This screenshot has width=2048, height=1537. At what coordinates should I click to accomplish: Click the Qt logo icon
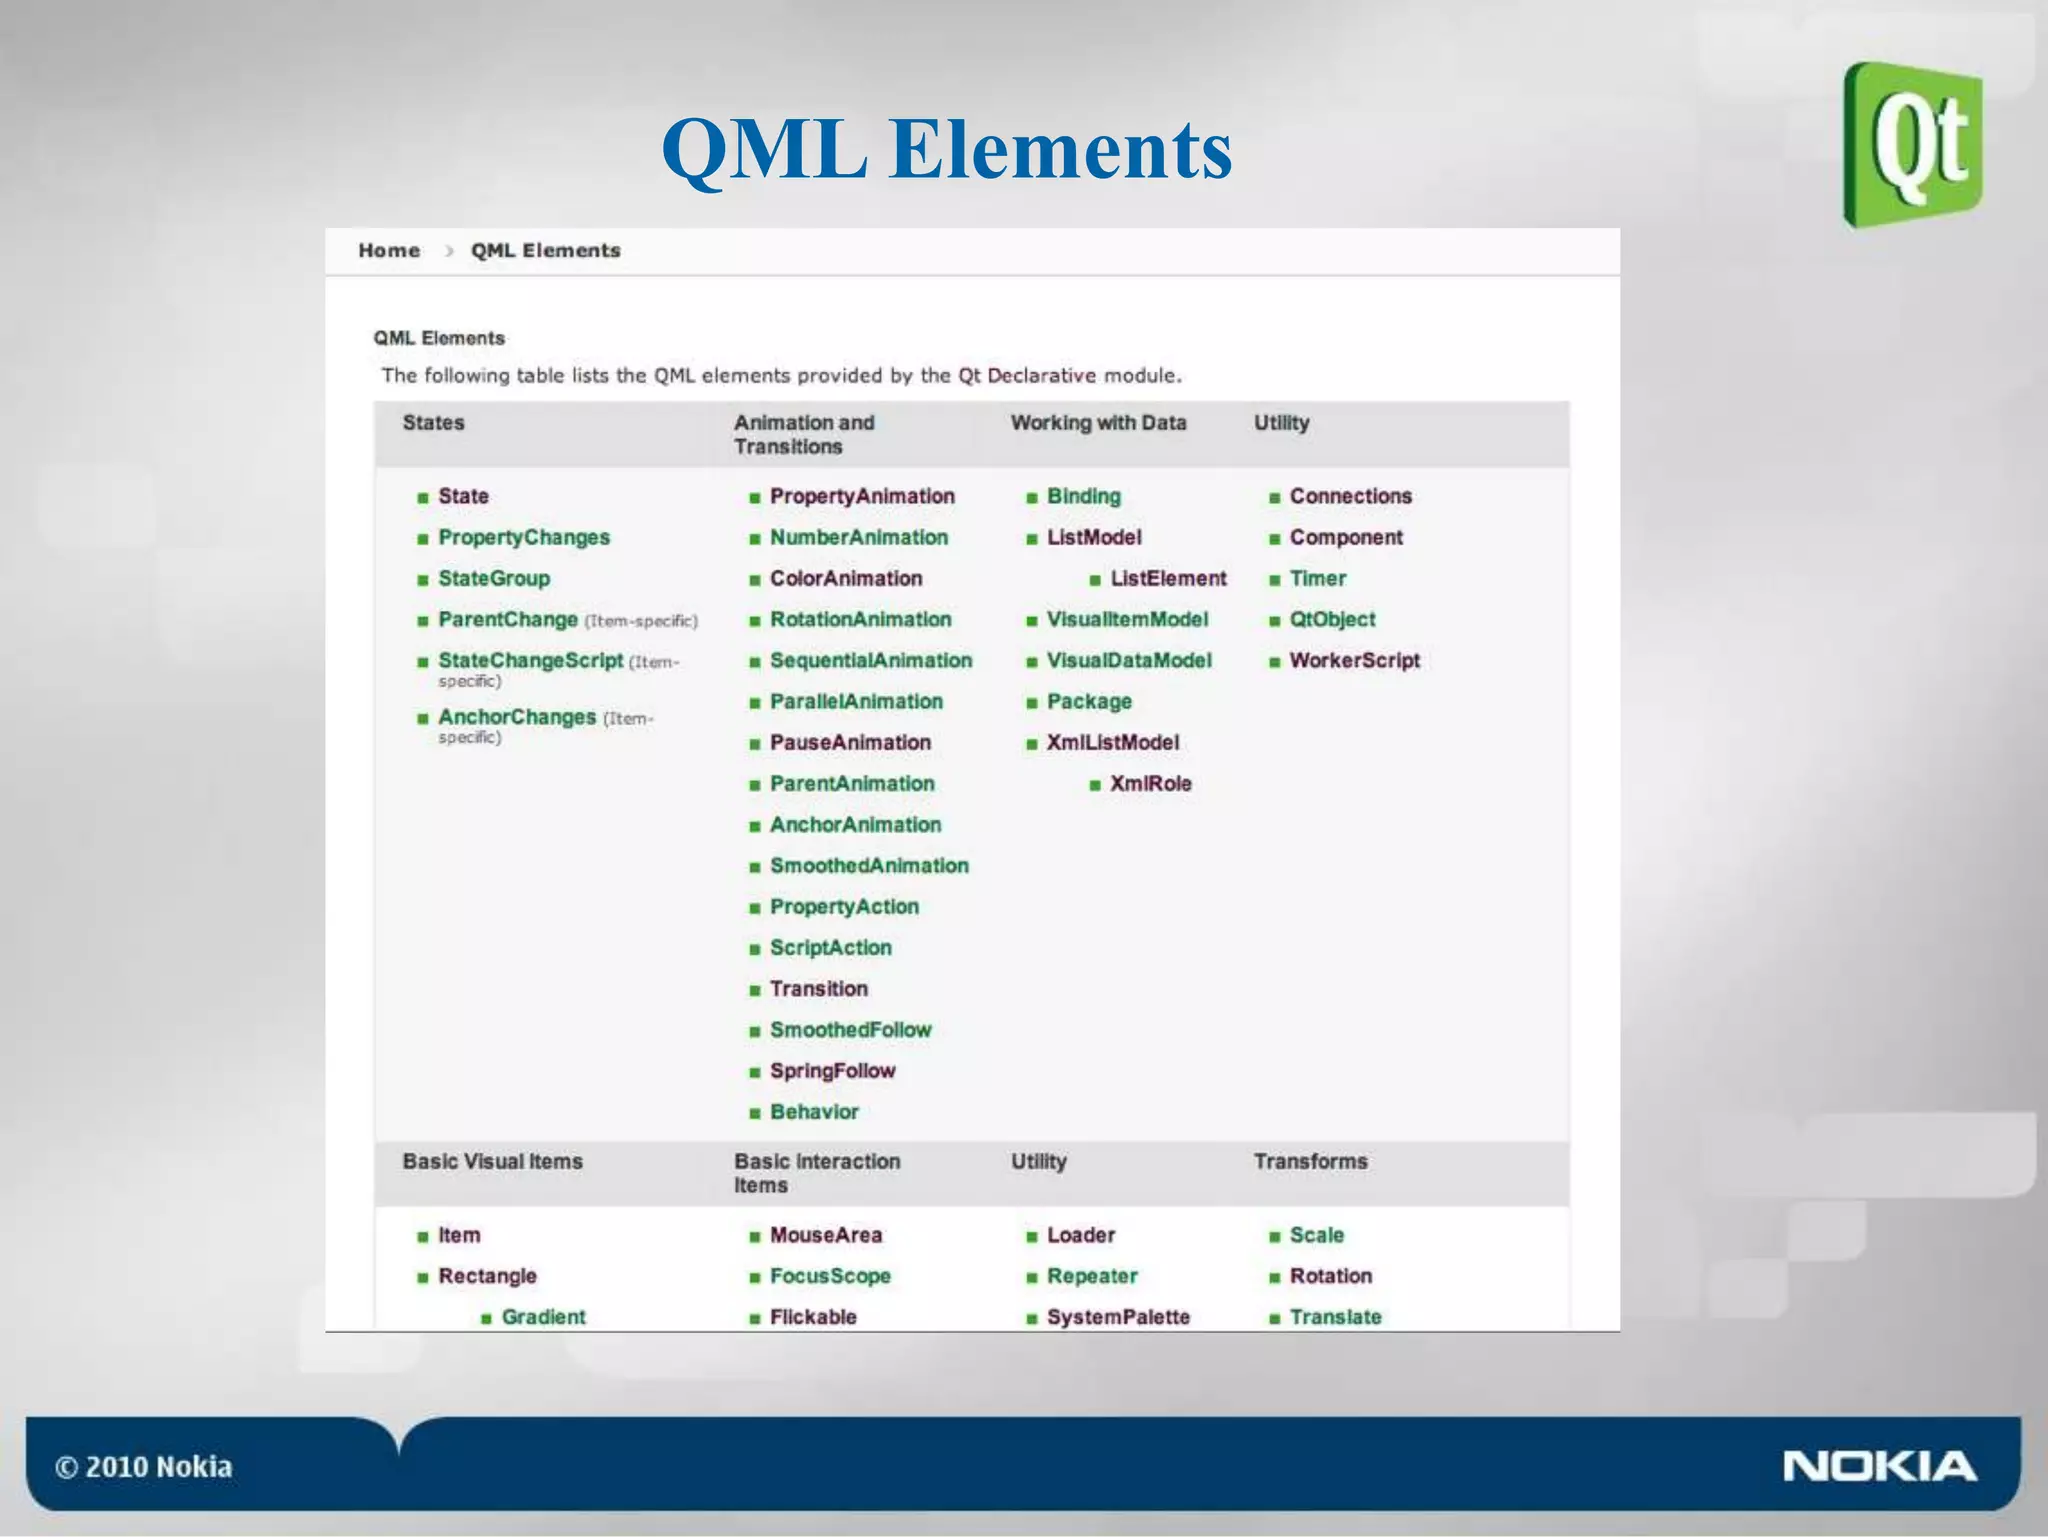click(1913, 145)
